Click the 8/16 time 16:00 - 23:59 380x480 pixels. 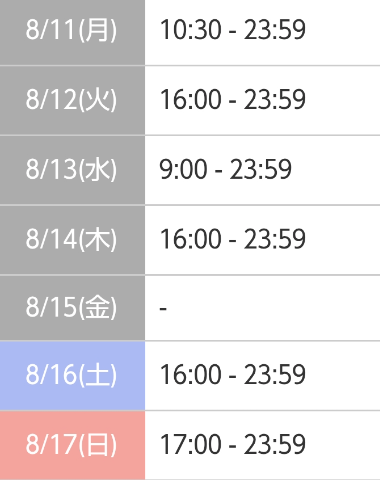tap(233, 374)
